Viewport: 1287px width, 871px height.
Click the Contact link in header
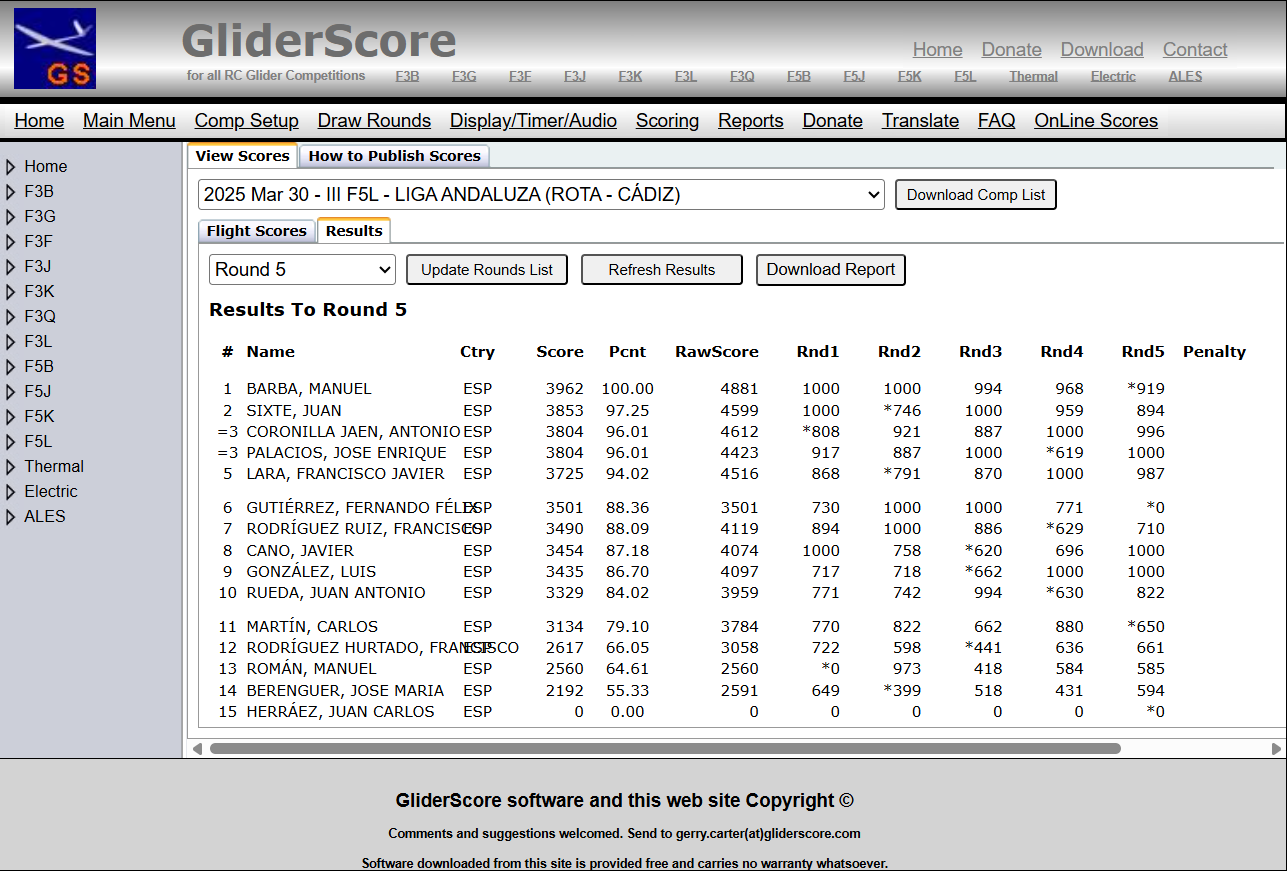click(x=1194, y=50)
